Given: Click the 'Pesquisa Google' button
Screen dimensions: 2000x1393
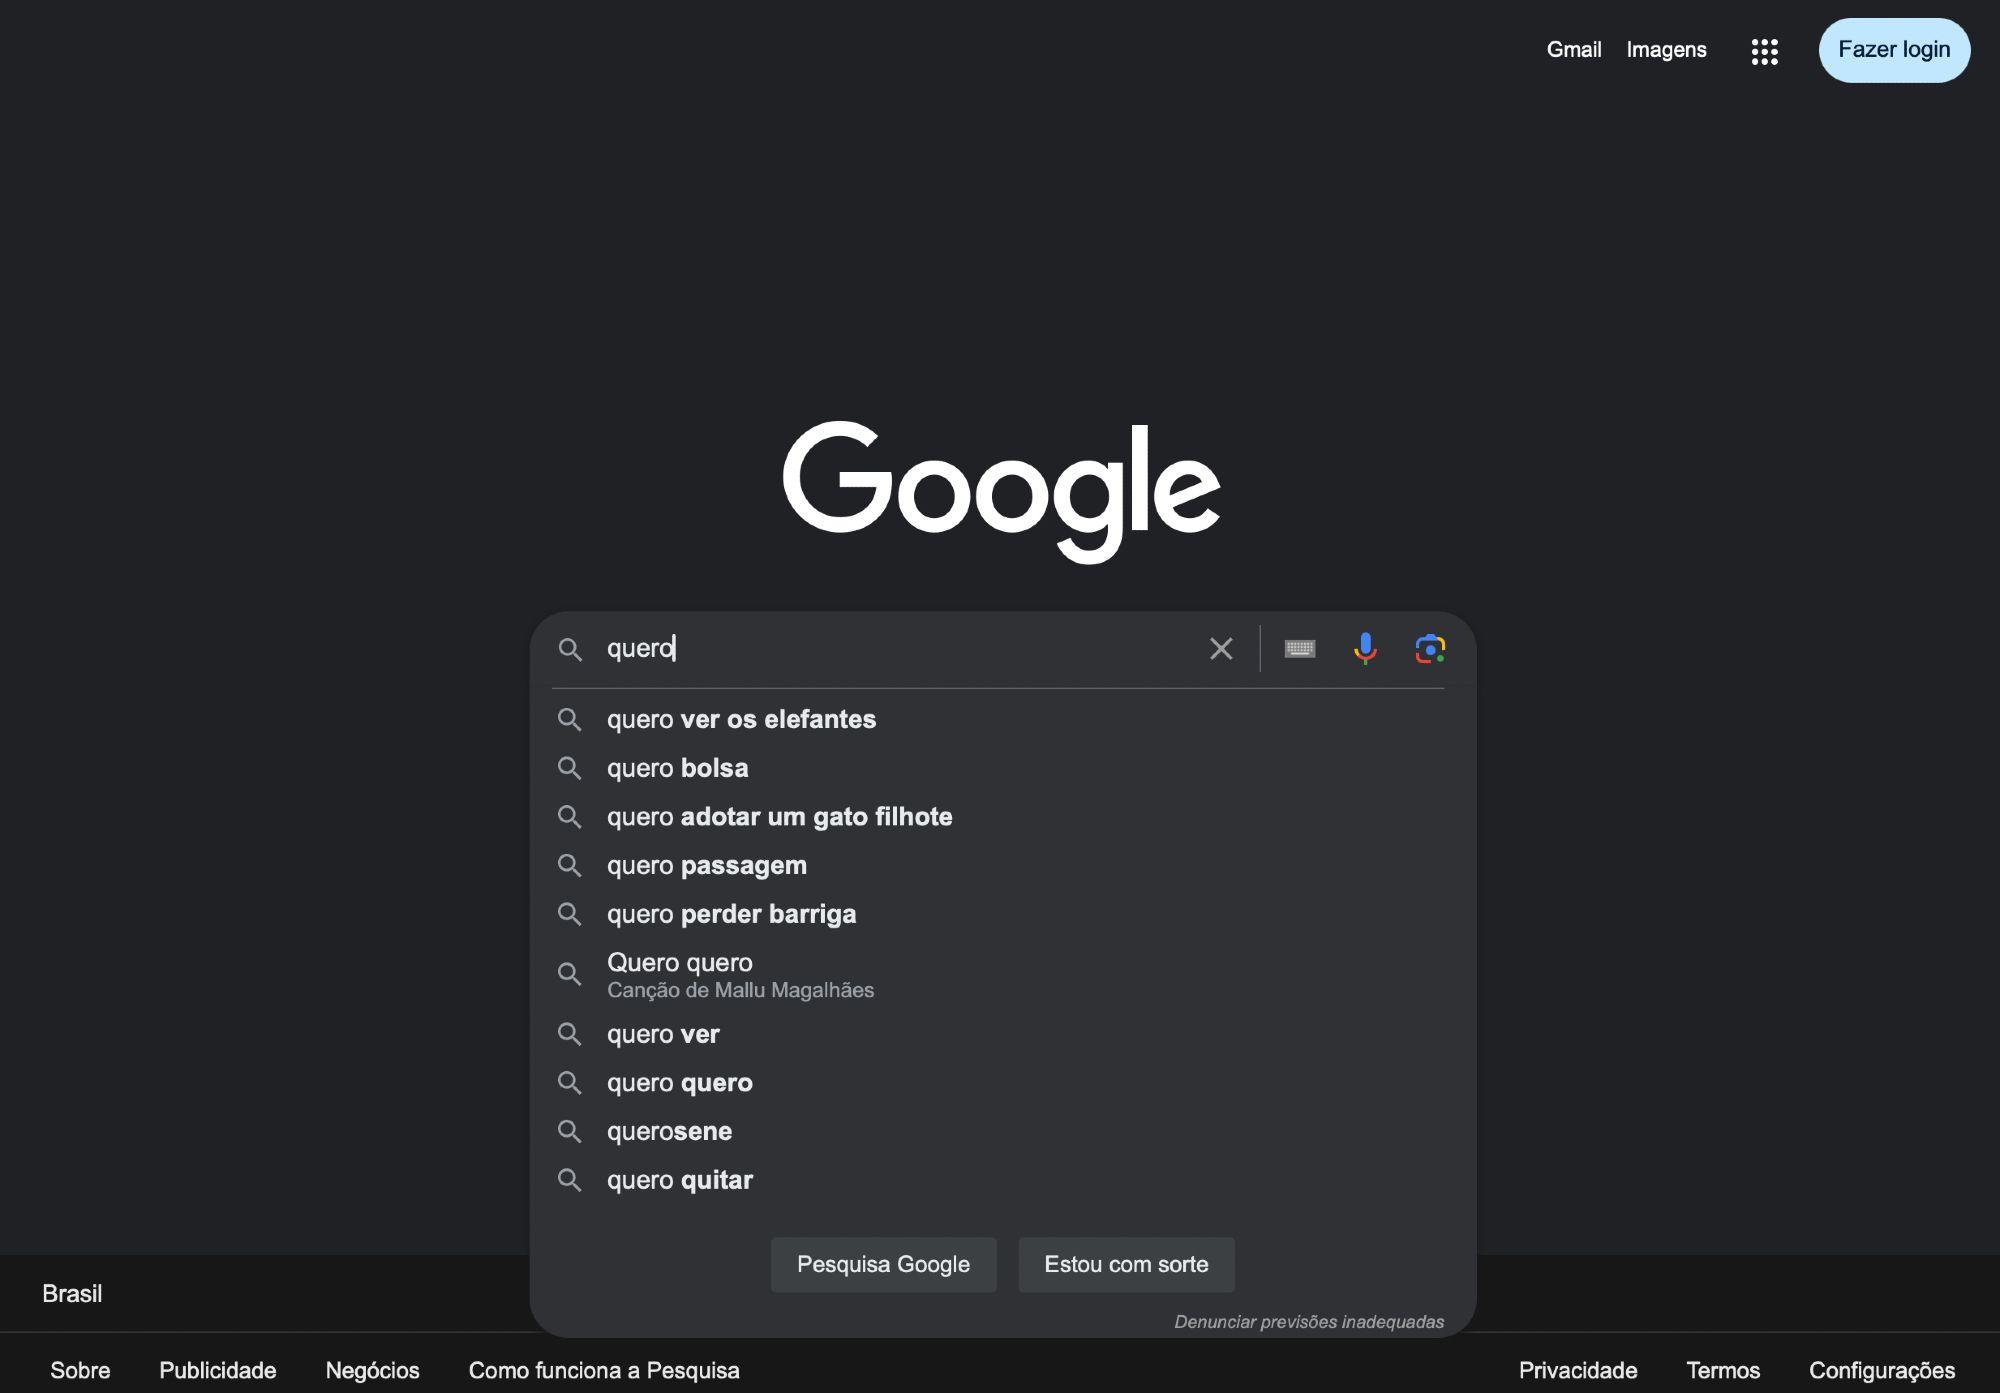Looking at the screenshot, I should tap(883, 1265).
